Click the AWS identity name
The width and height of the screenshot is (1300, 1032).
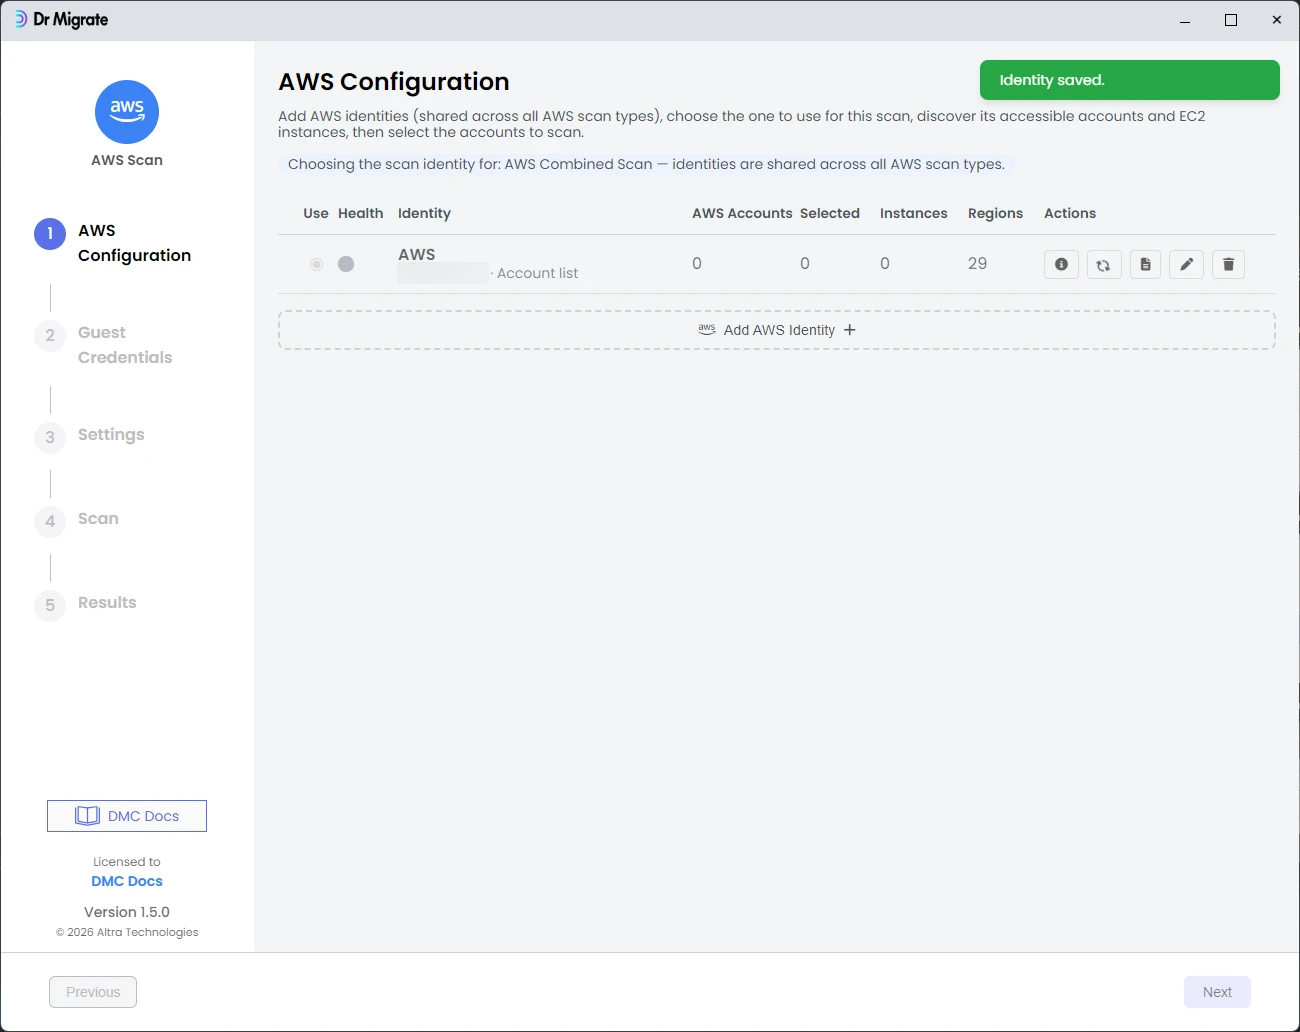417,255
